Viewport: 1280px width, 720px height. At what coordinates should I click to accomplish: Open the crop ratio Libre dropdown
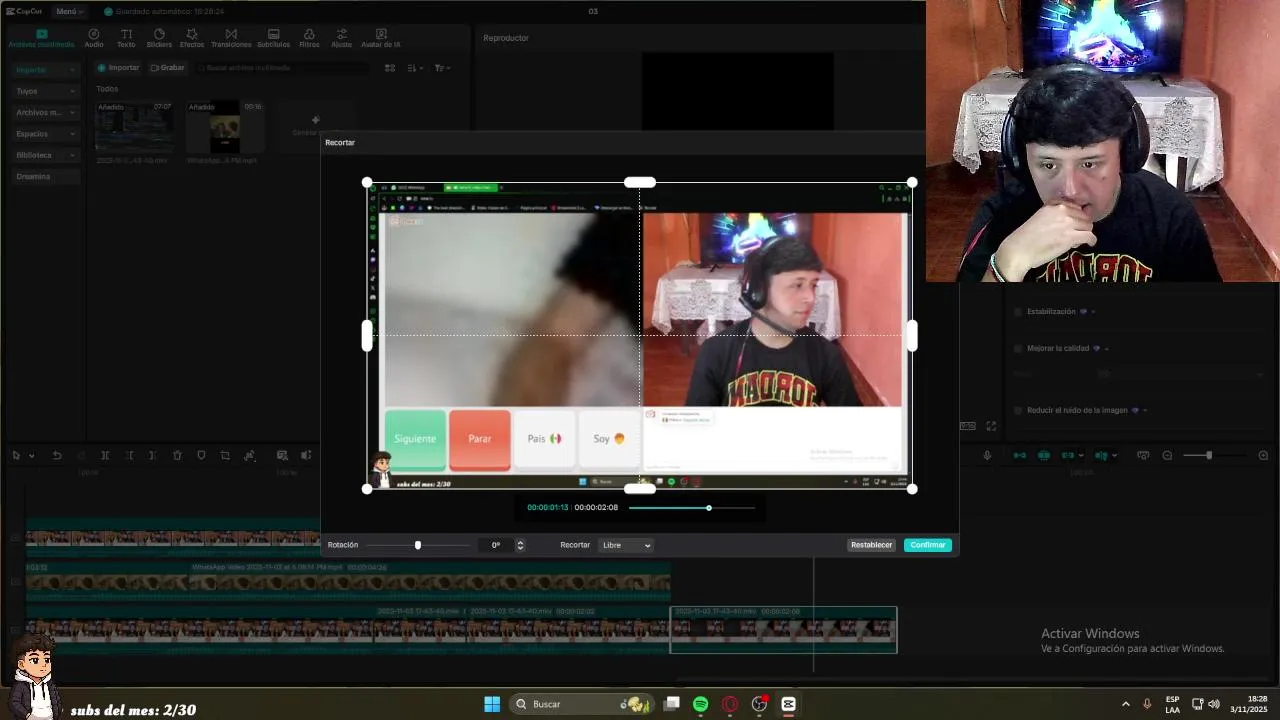point(626,545)
